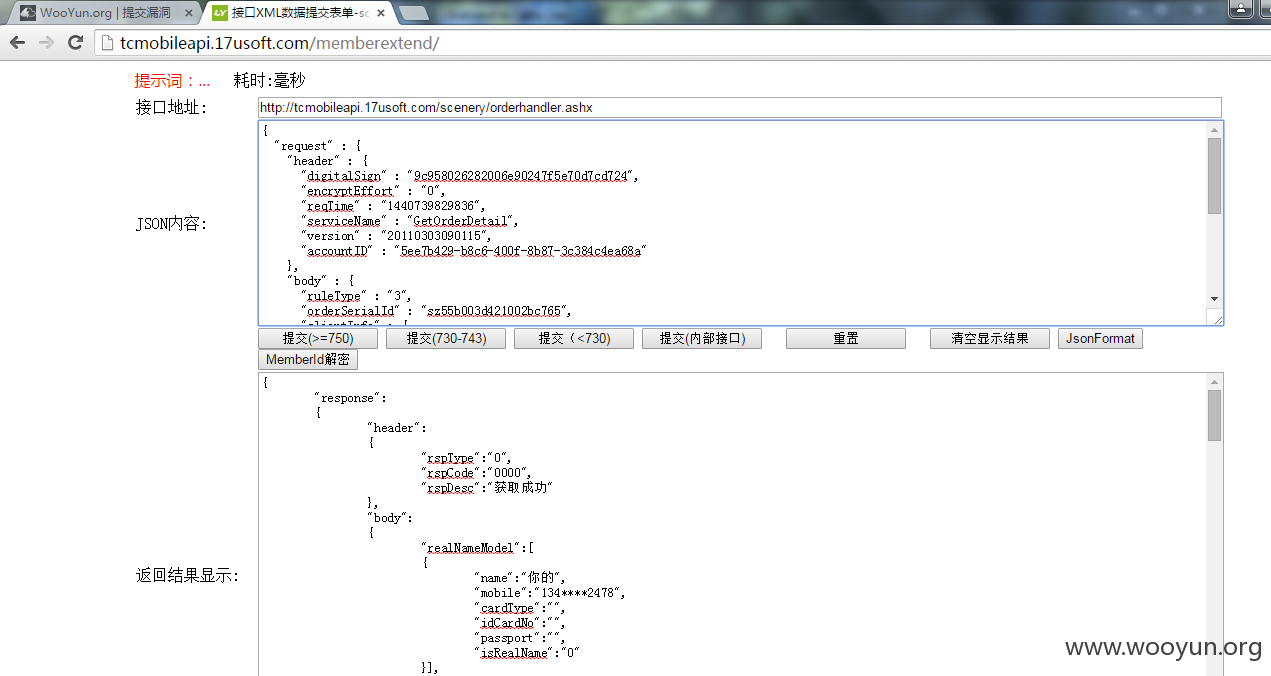Click the 提交(730-743) button
This screenshot has width=1271, height=676.
coord(446,339)
